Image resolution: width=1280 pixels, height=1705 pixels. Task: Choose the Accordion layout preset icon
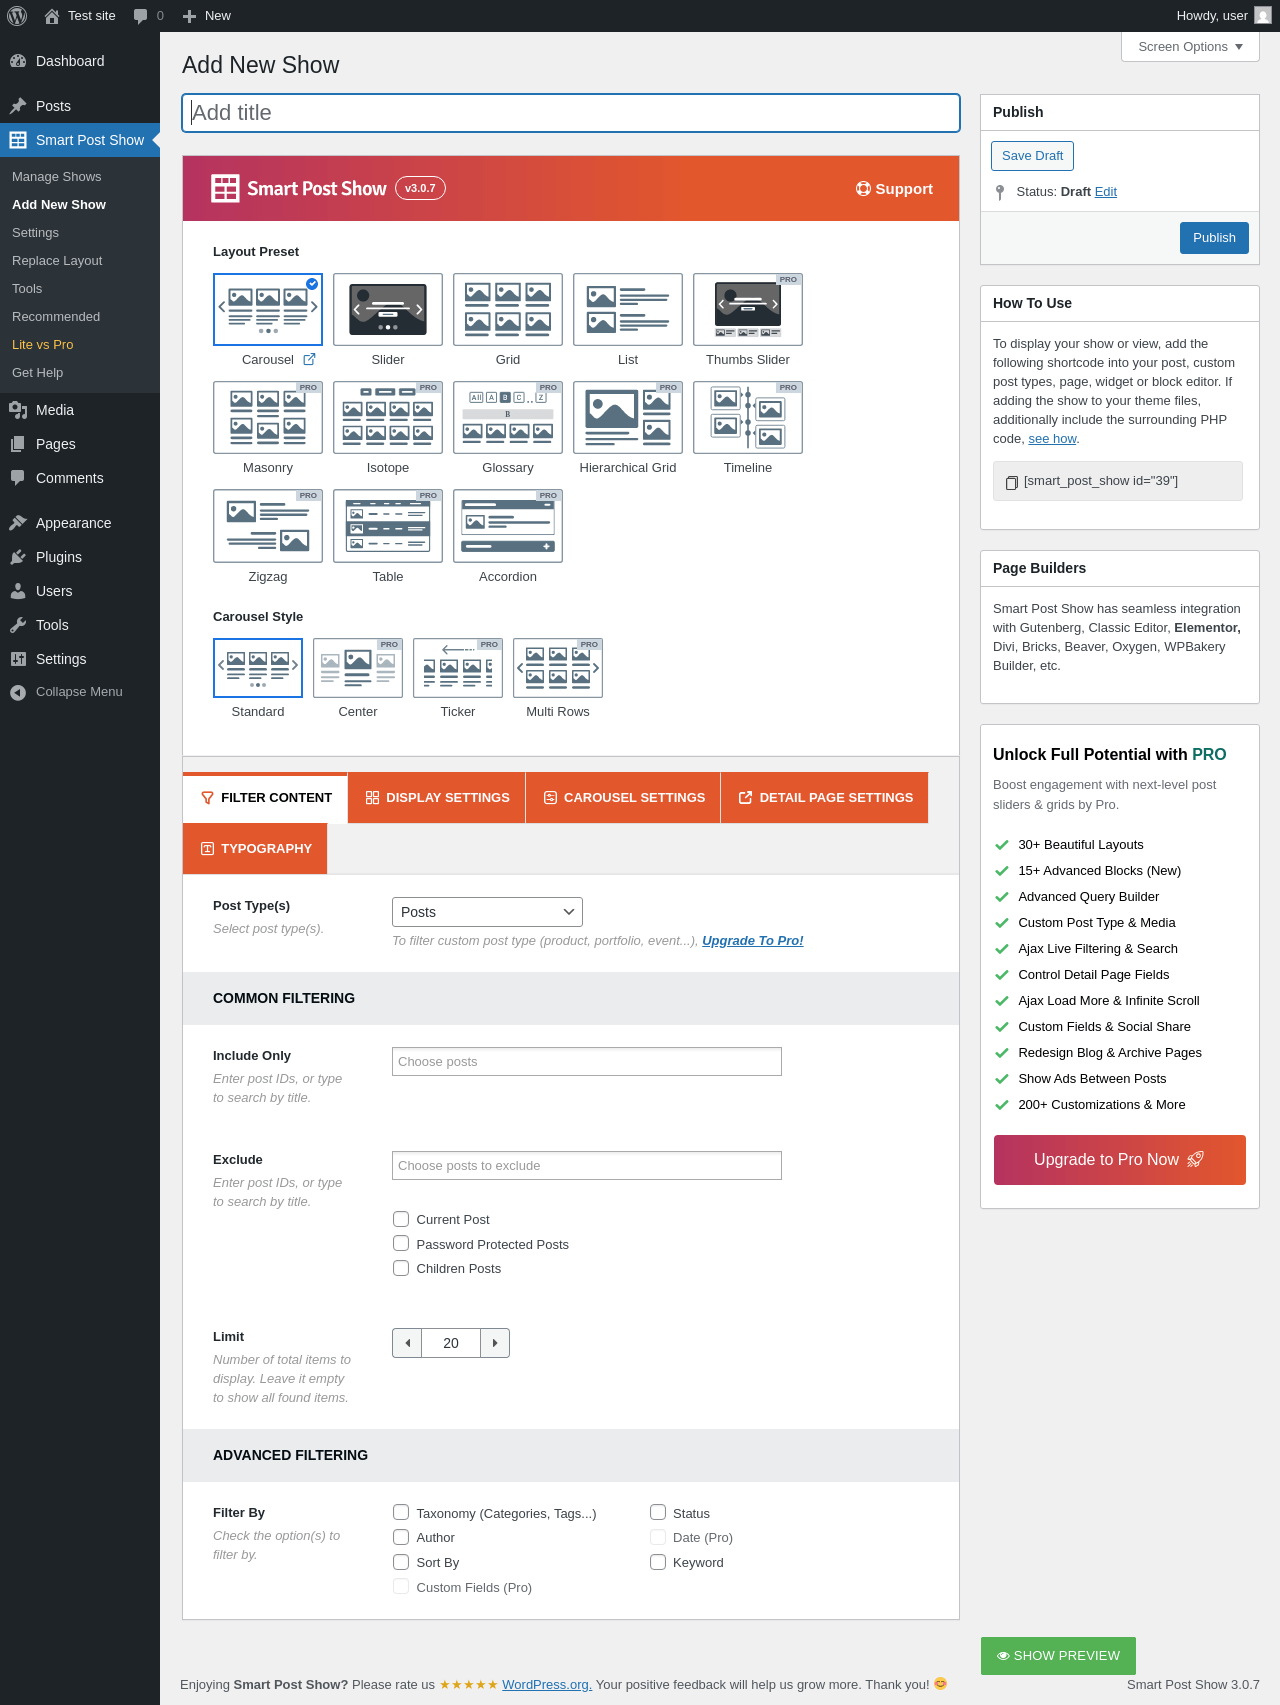pyautogui.click(x=508, y=526)
